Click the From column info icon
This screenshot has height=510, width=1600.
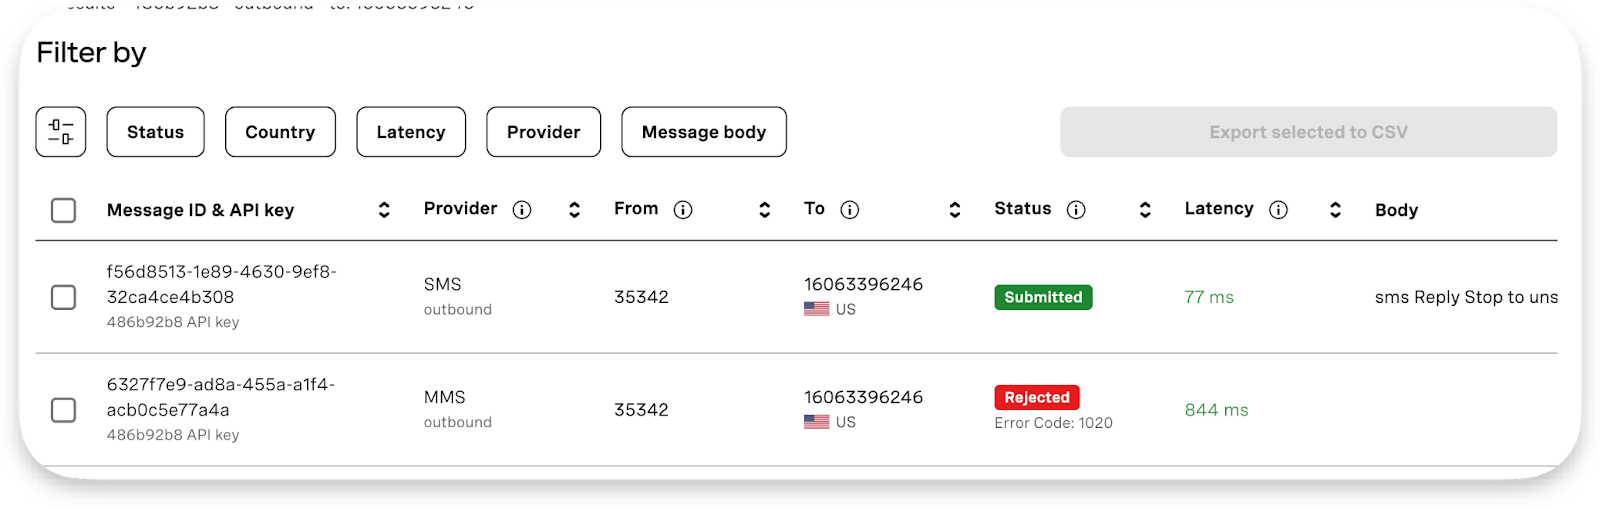[683, 209]
